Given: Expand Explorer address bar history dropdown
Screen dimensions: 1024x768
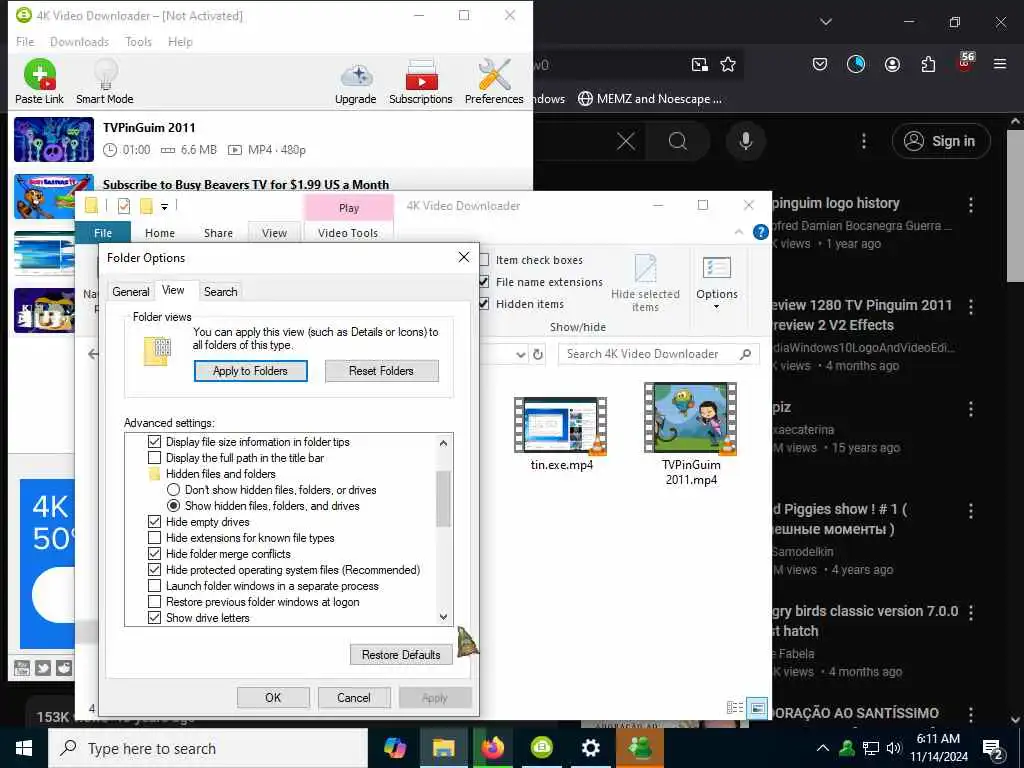Looking at the screenshot, I should (x=520, y=354).
